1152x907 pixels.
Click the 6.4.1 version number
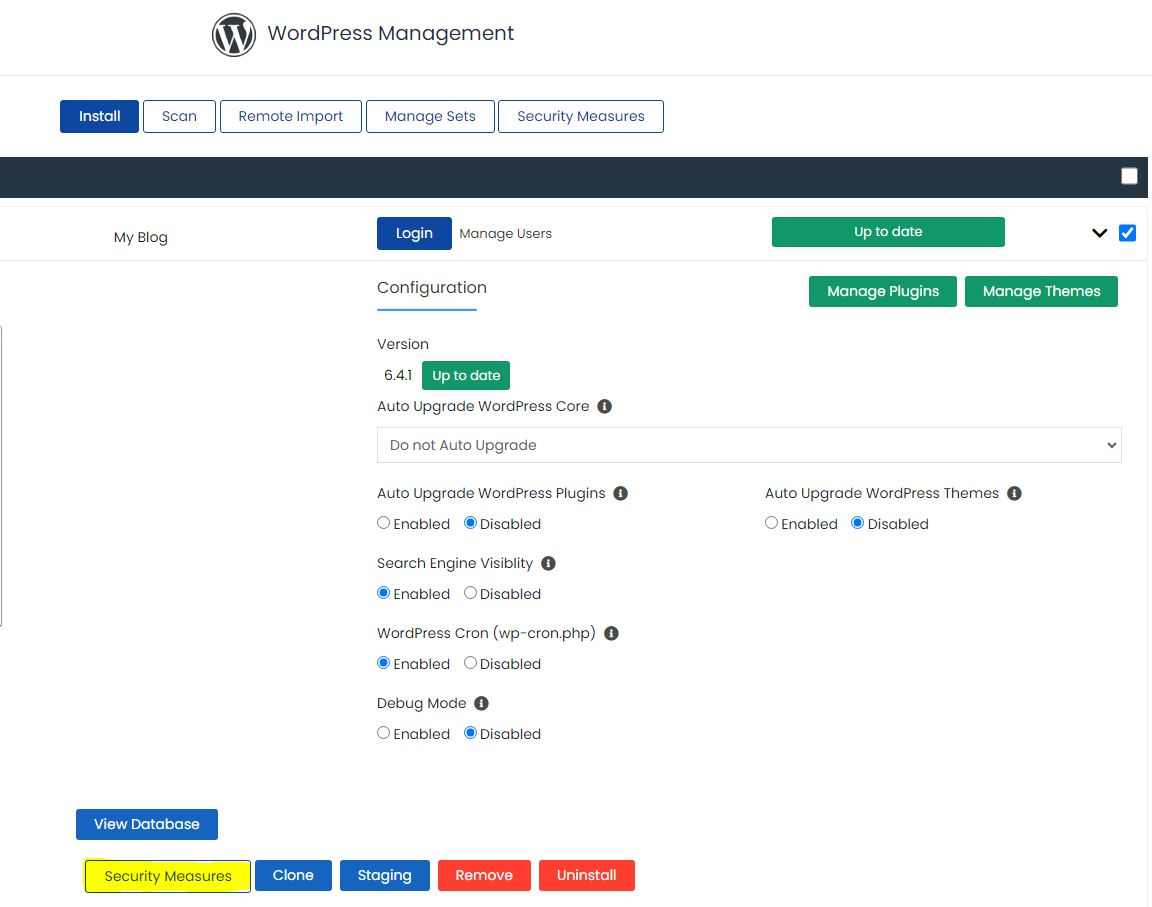[397, 375]
